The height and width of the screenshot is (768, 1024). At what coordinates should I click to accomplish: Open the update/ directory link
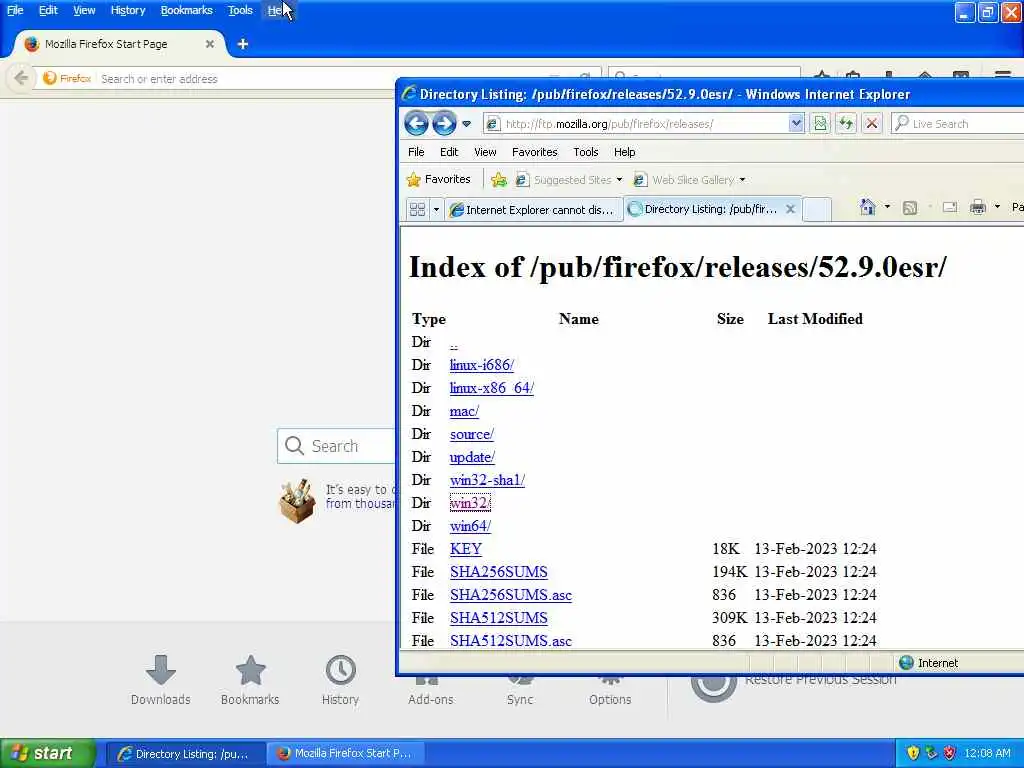click(472, 457)
